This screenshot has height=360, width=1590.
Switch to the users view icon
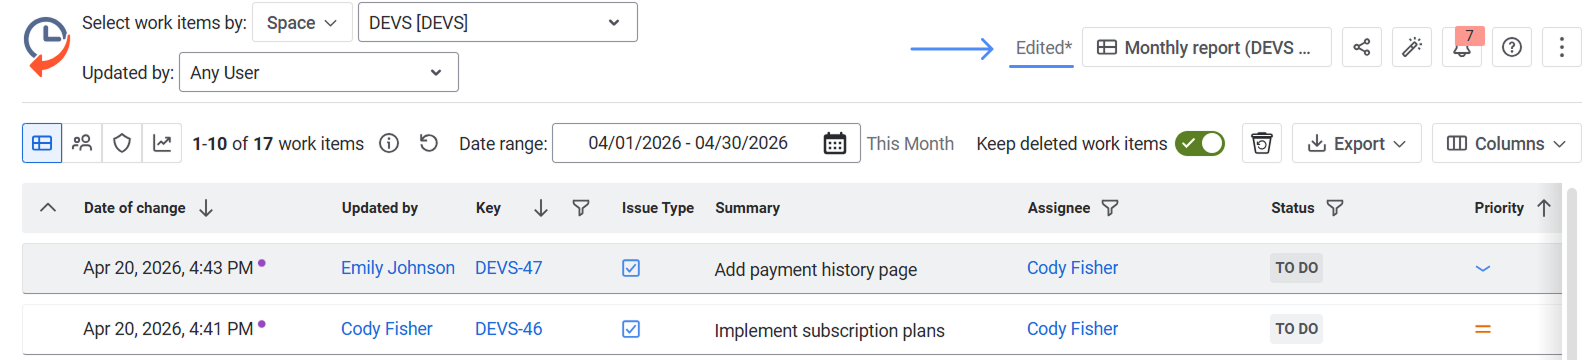tap(82, 143)
